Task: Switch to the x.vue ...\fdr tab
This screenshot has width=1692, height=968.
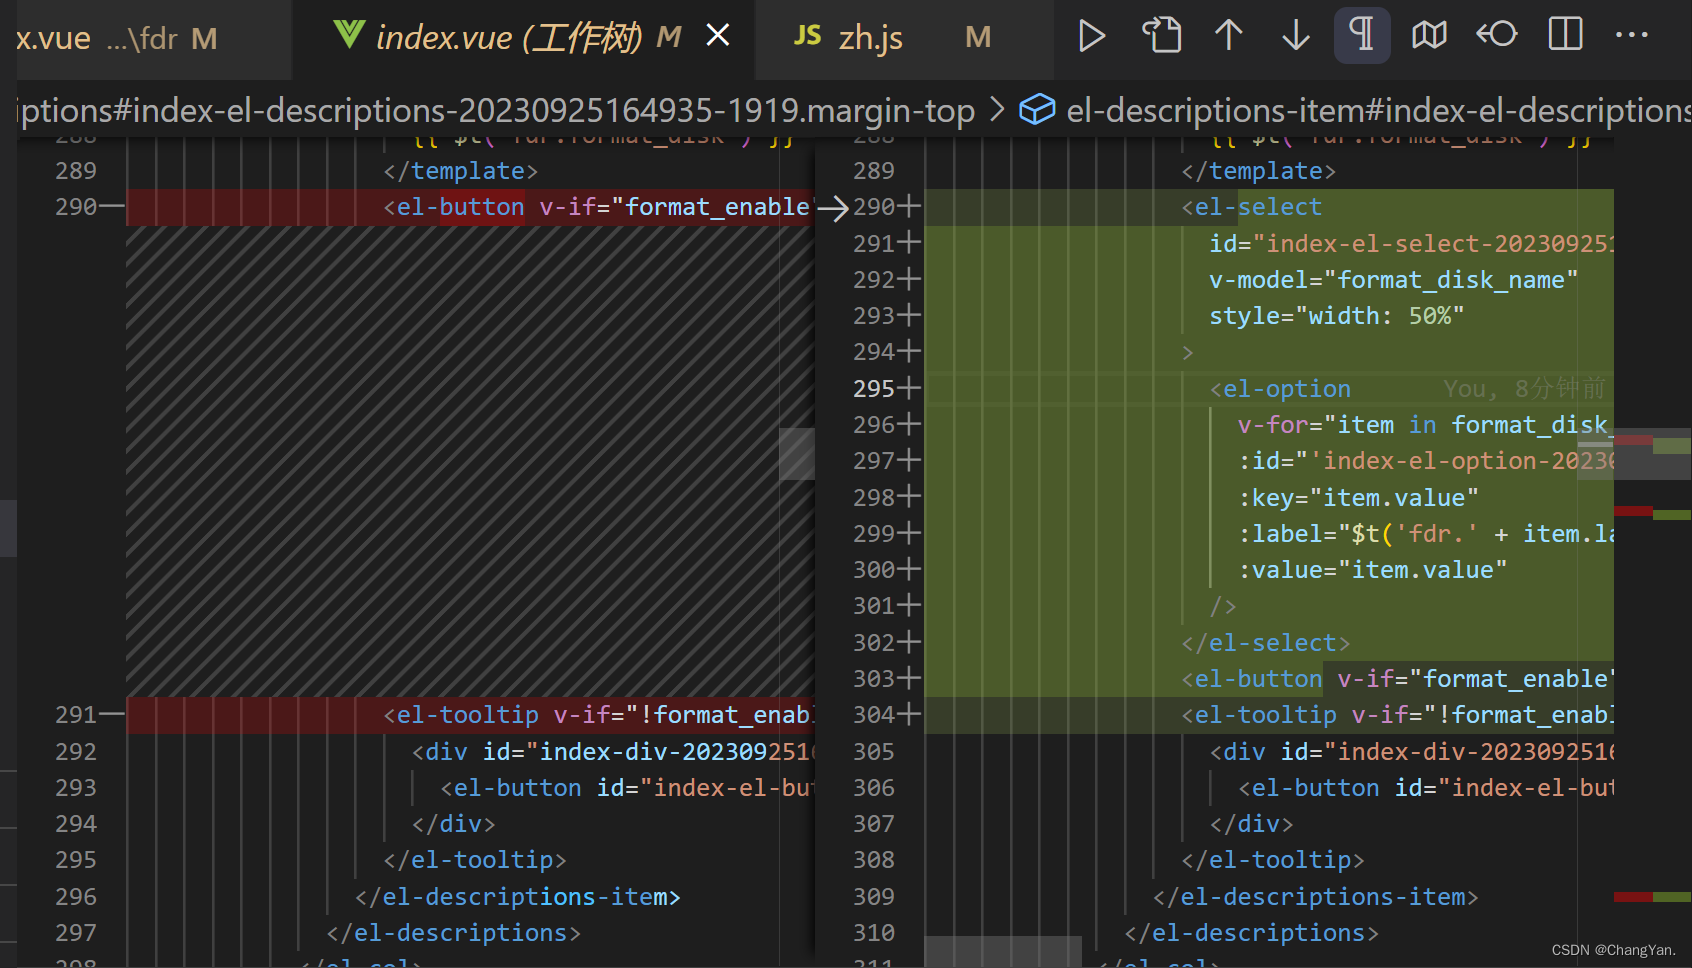Action: 146,38
